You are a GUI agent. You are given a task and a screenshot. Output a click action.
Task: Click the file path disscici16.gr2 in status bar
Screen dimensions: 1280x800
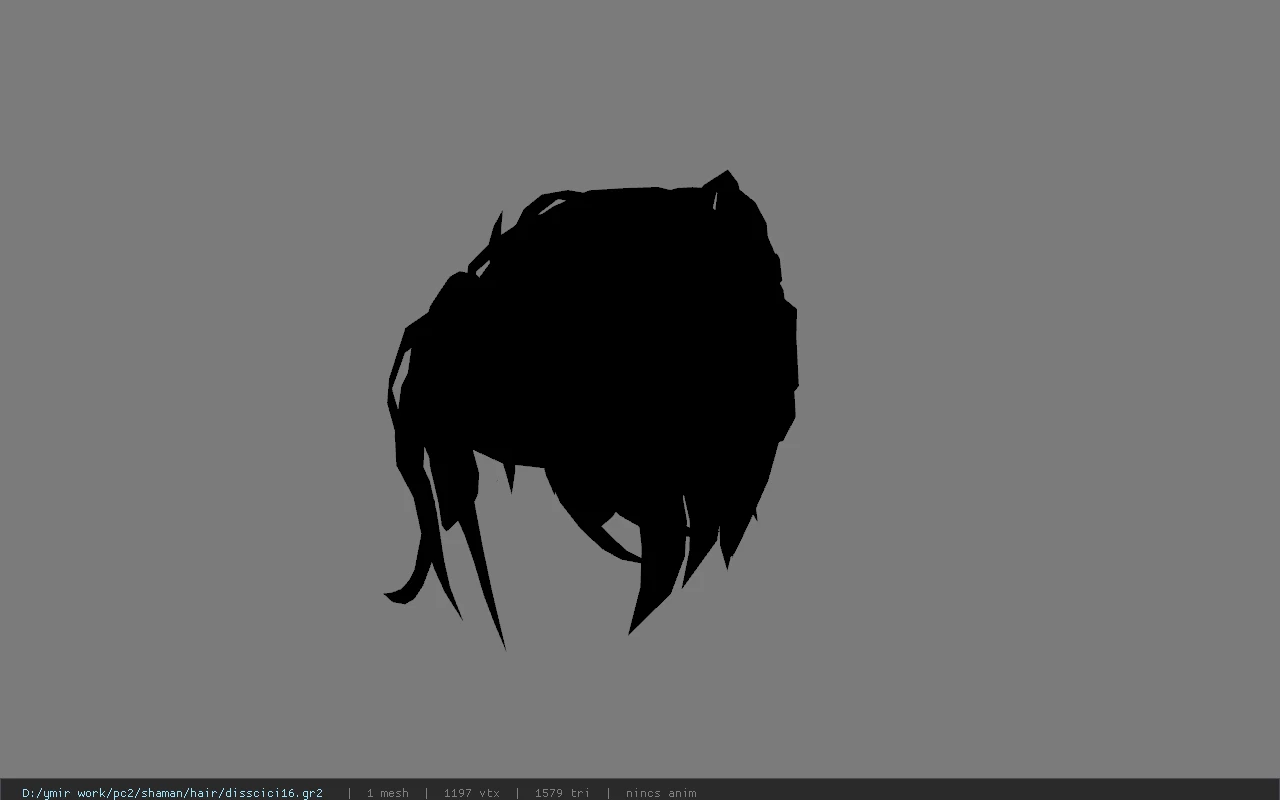pyautogui.click(x=172, y=793)
